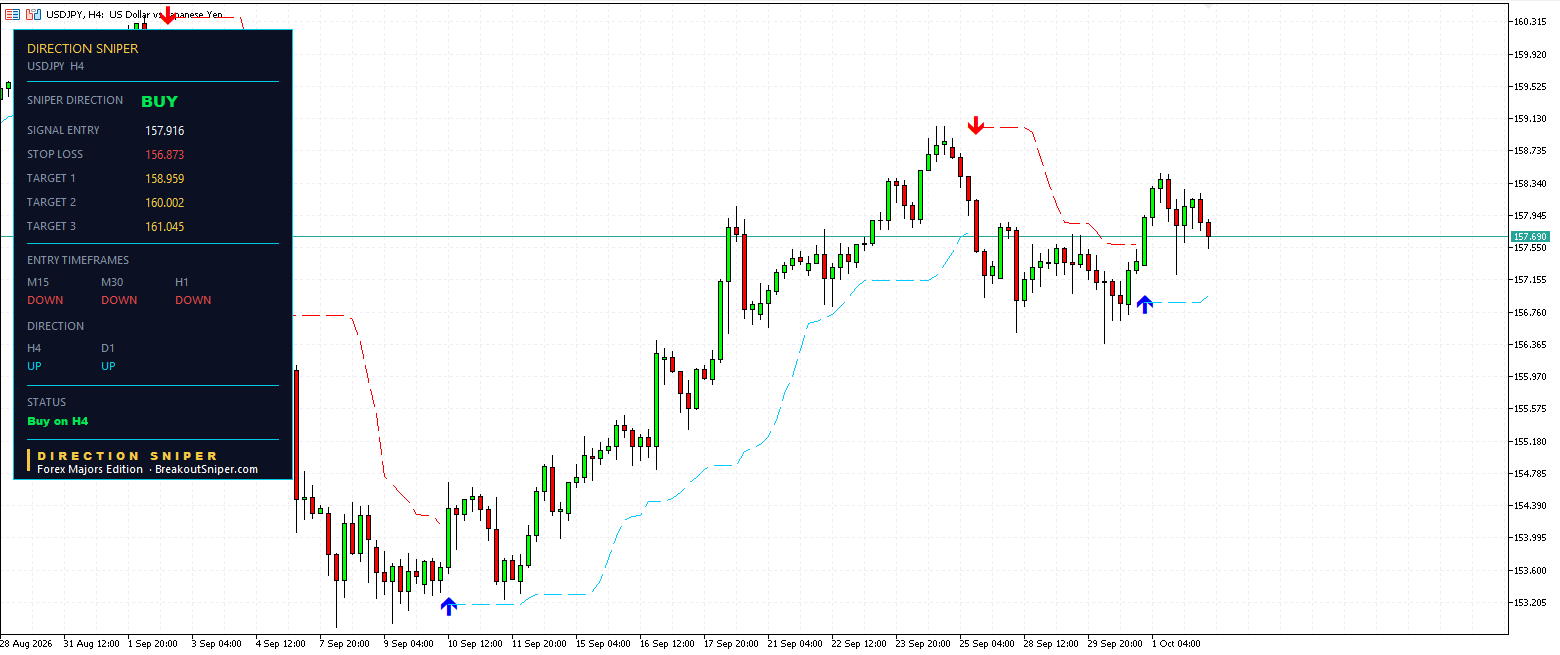Viewport: 1560px width, 655px height.
Task: Click the STOP LOSS label
Action: pos(55,154)
